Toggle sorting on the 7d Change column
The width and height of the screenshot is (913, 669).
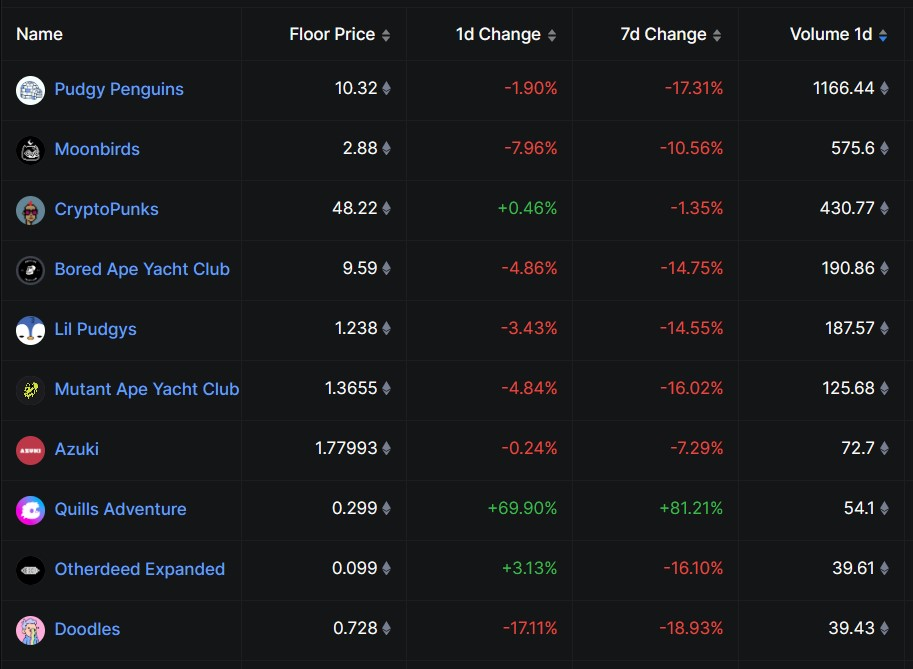718,33
